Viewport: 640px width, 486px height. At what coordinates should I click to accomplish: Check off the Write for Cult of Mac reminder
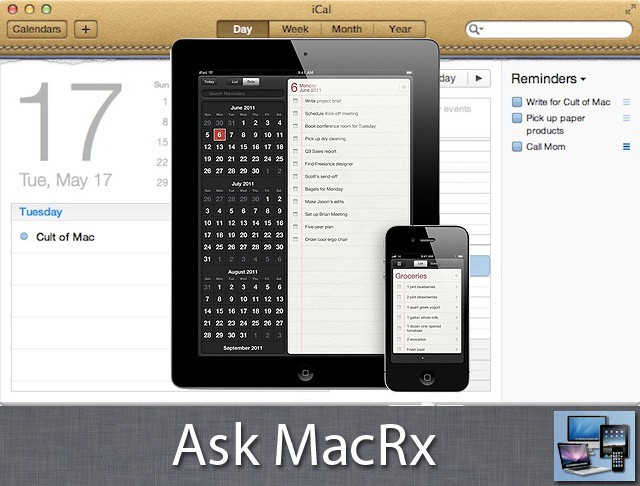(x=517, y=102)
